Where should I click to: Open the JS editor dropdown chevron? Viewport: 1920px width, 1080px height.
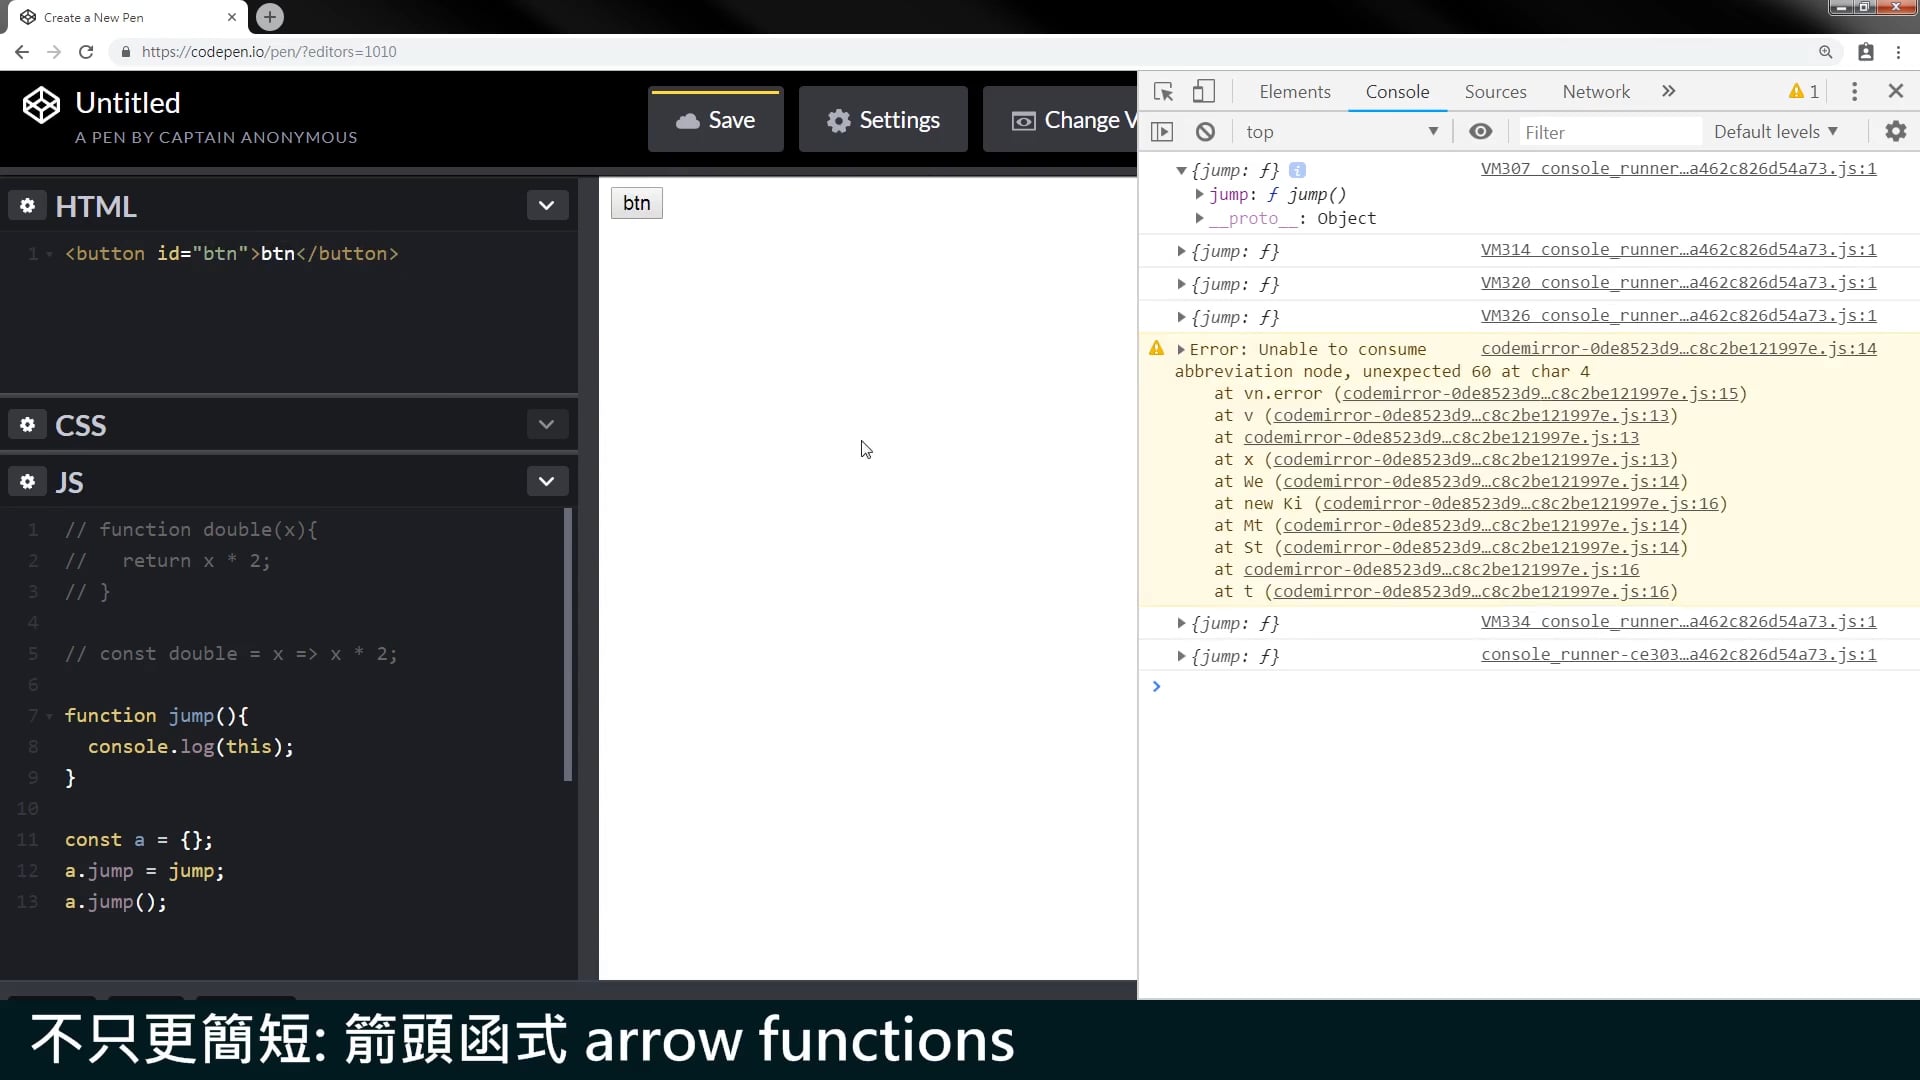pyautogui.click(x=546, y=481)
